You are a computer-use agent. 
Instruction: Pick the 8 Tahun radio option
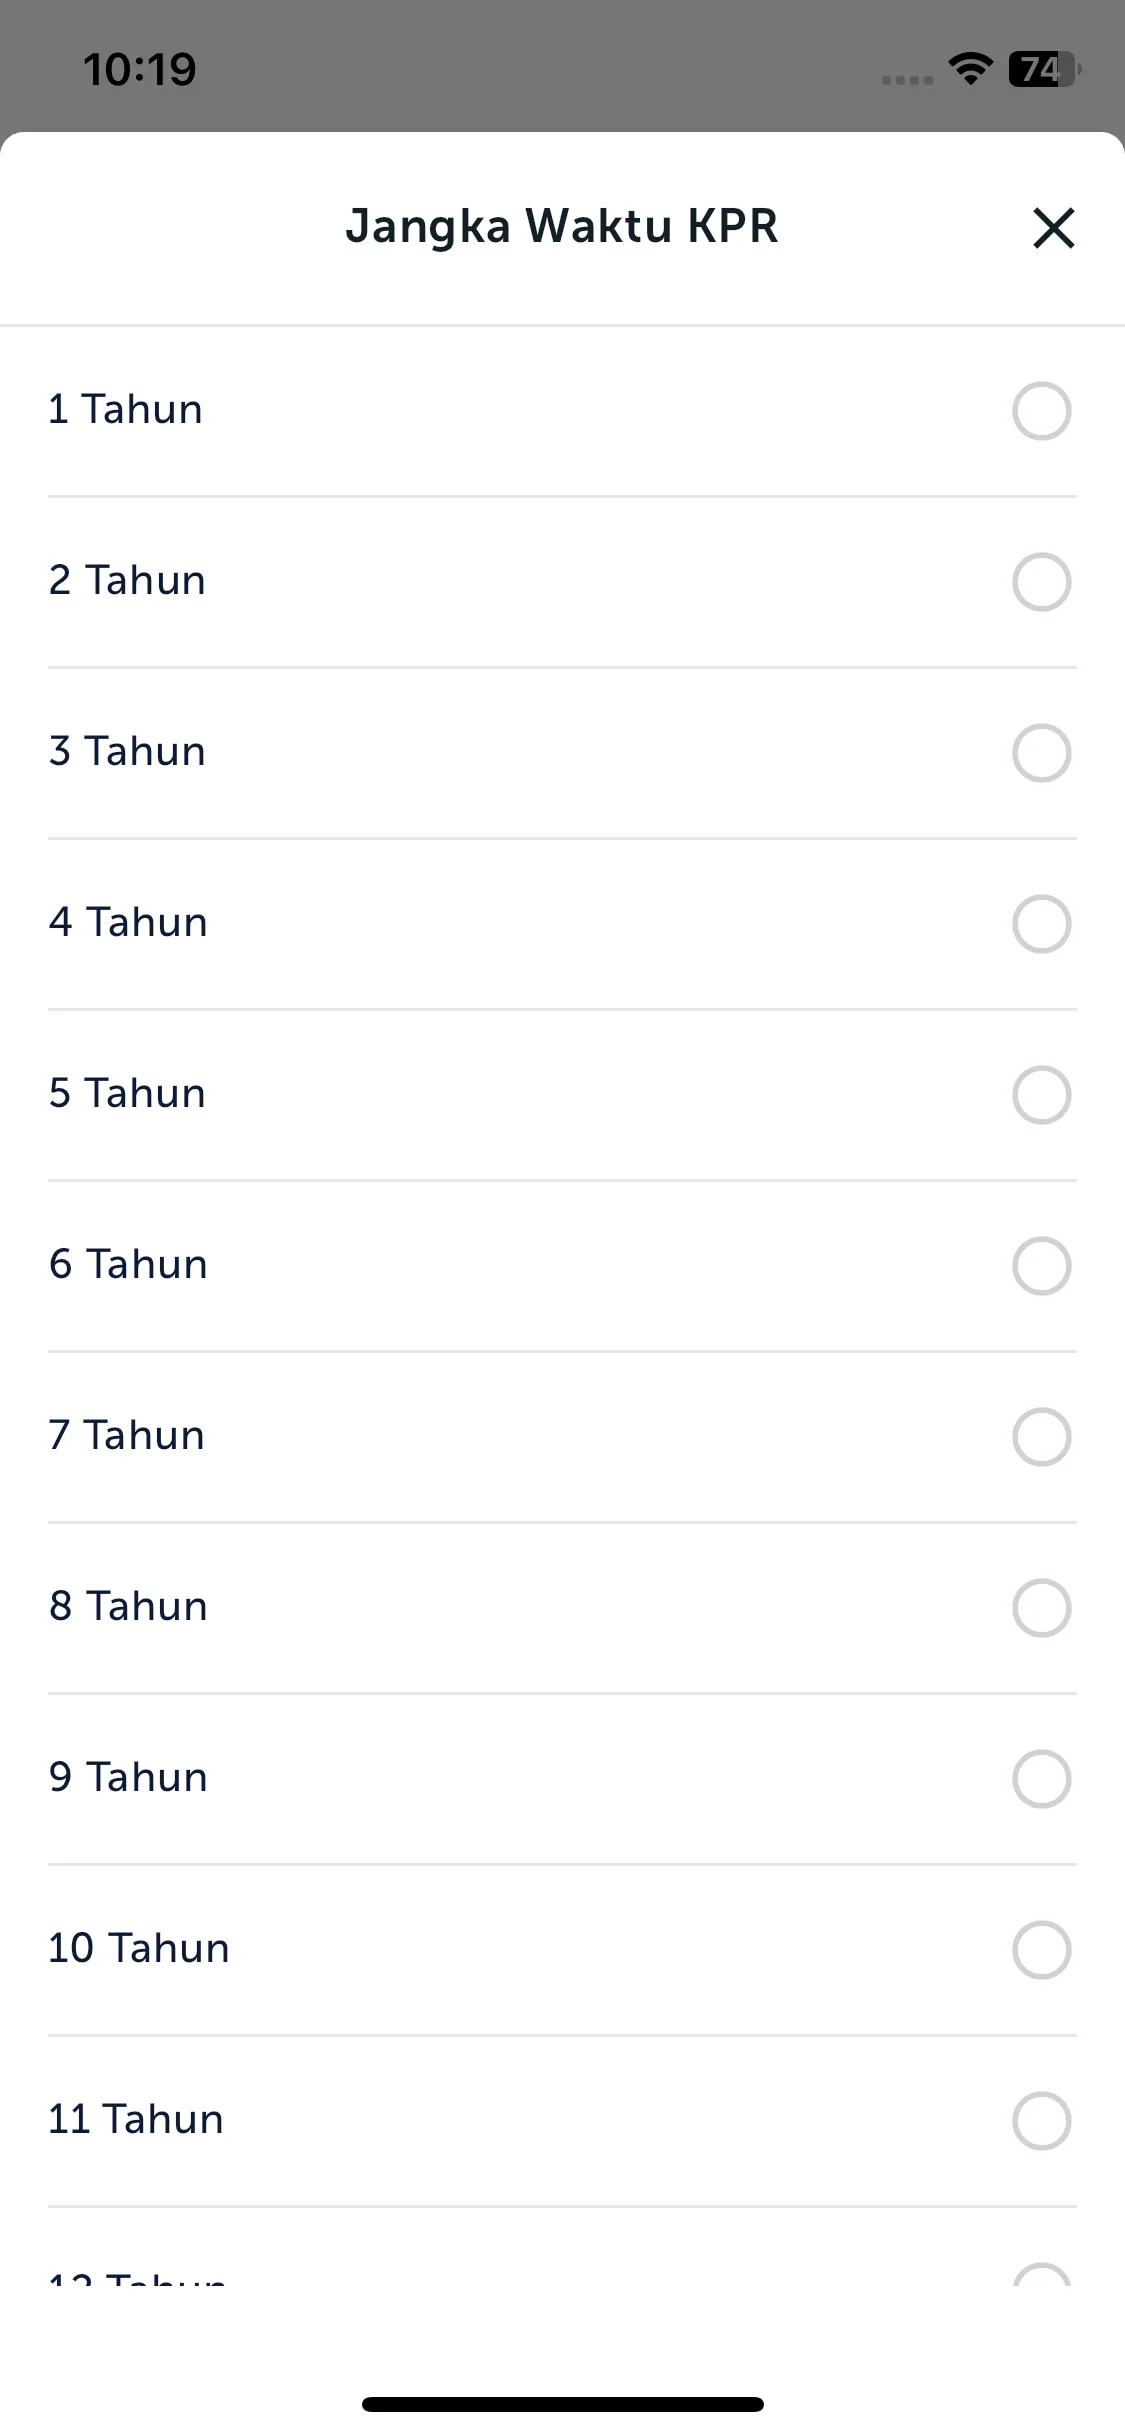[1041, 1608]
